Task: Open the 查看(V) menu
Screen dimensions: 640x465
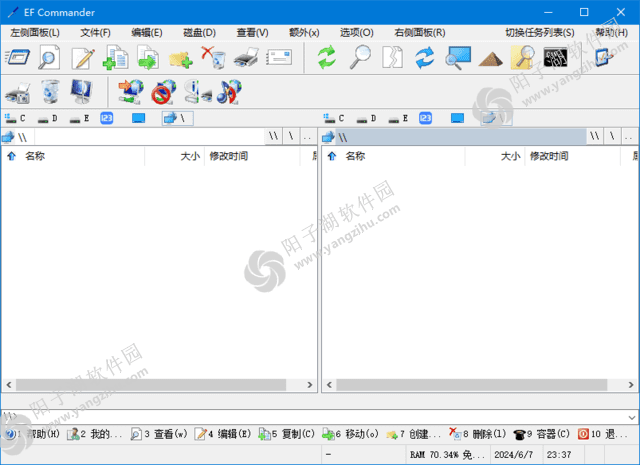Action: pyautogui.click(x=252, y=33)
